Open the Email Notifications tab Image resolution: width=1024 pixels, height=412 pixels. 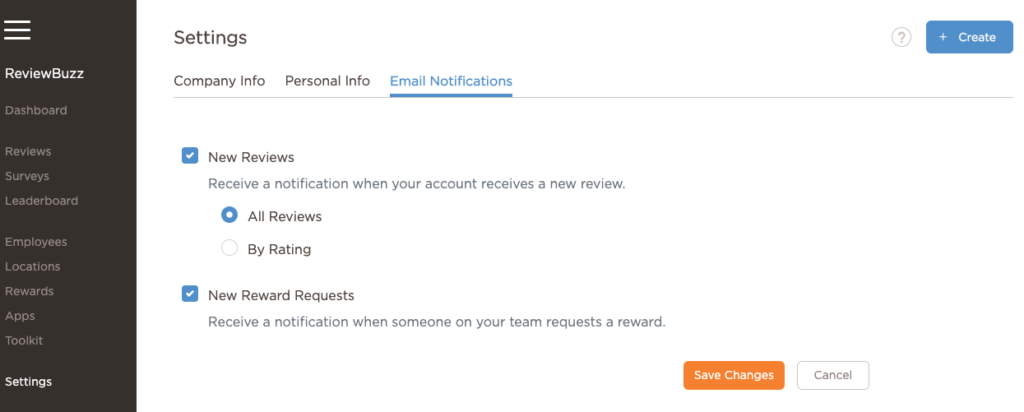pos(451,81)
